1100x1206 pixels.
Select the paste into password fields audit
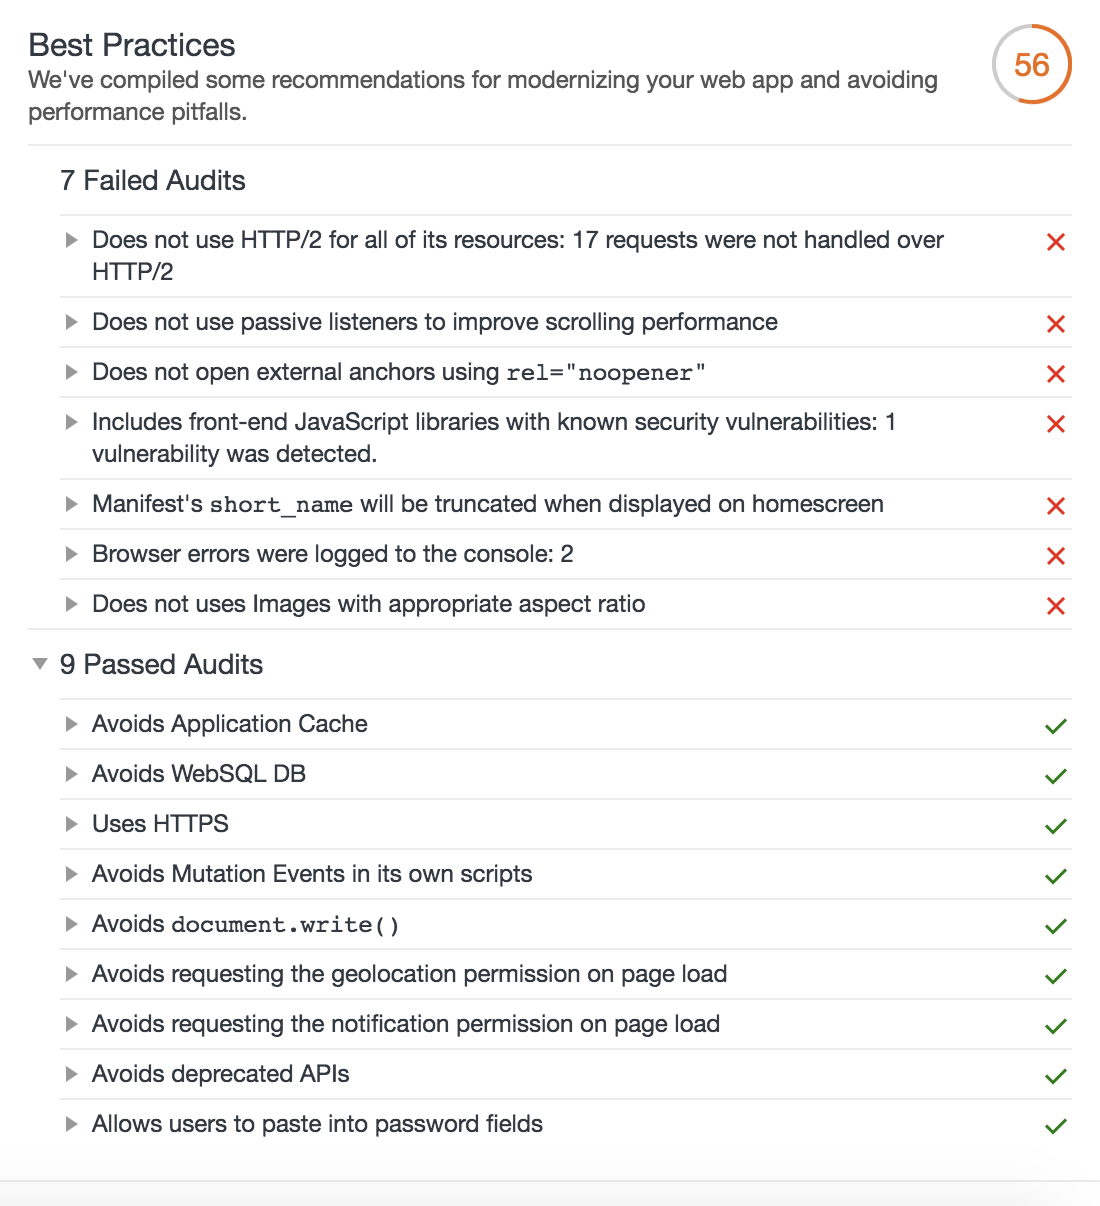click(317, 1124)
